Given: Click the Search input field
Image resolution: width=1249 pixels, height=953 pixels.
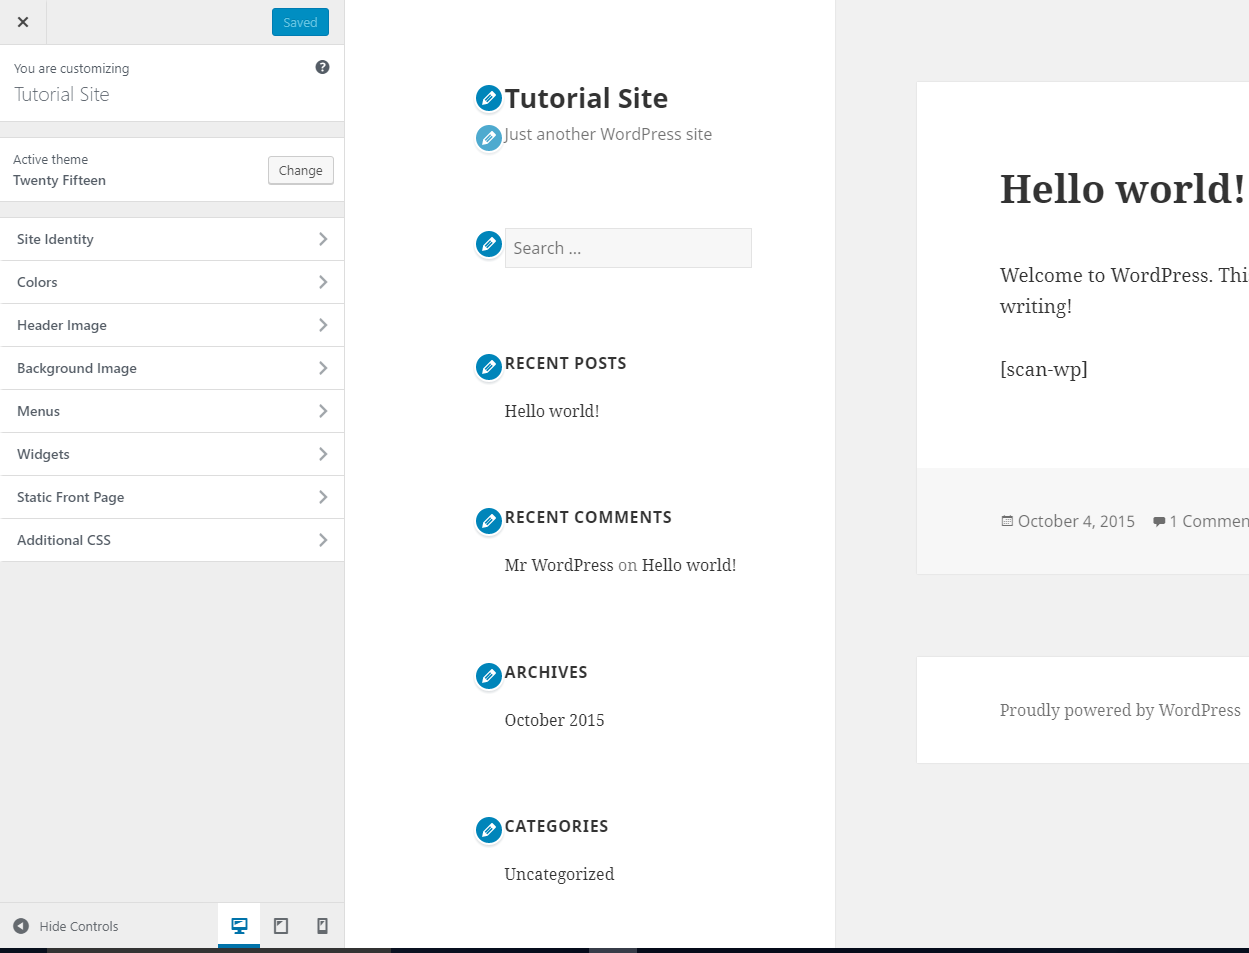Looking at the screenshot, I should (628, 248).
